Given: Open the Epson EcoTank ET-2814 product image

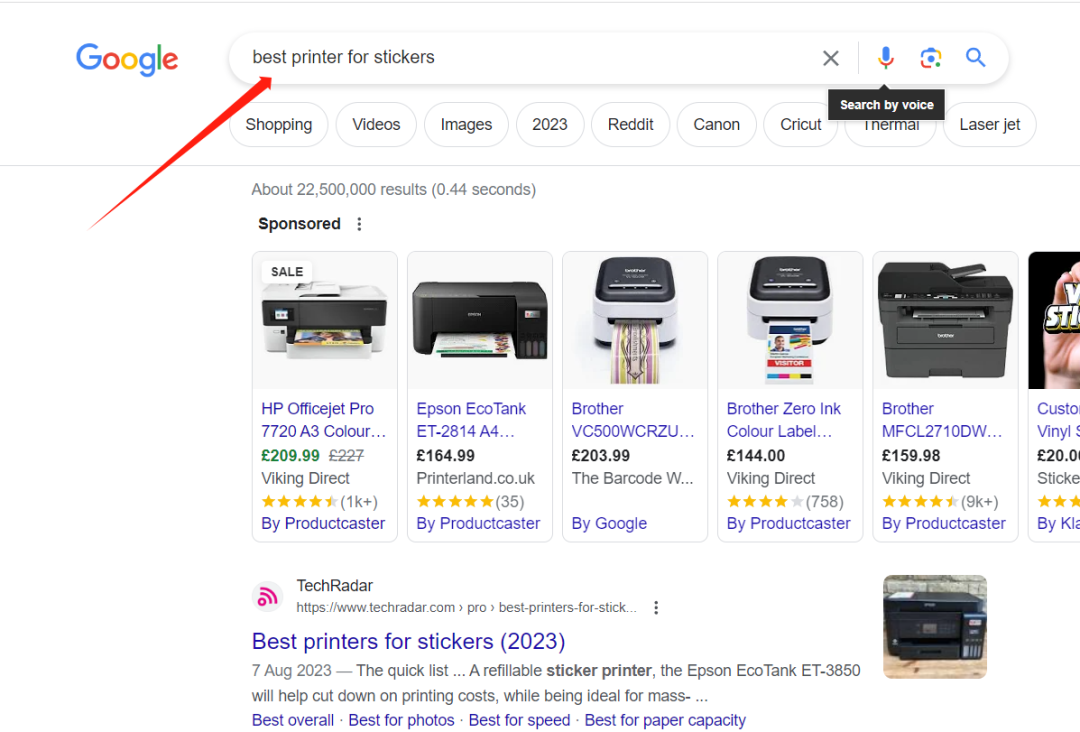Looking at the screenshot, I should coord(480,320).
